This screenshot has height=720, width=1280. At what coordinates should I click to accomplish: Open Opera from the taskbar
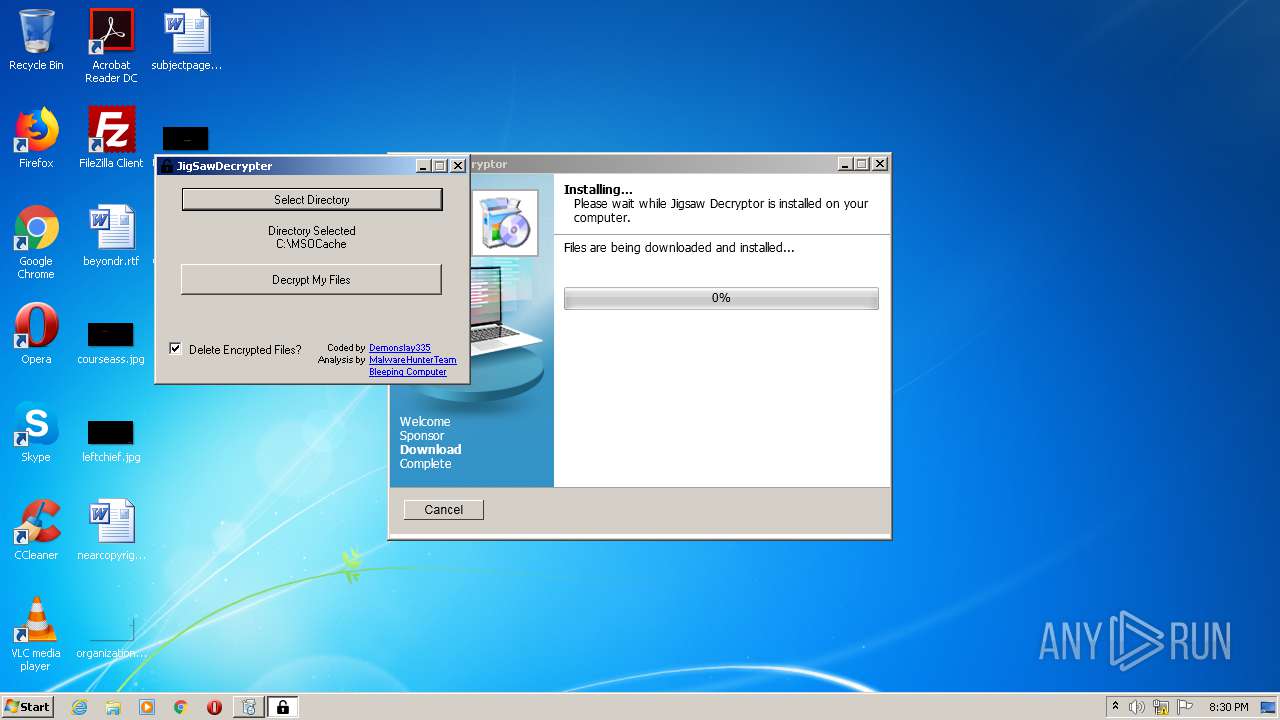pos(214,707)
